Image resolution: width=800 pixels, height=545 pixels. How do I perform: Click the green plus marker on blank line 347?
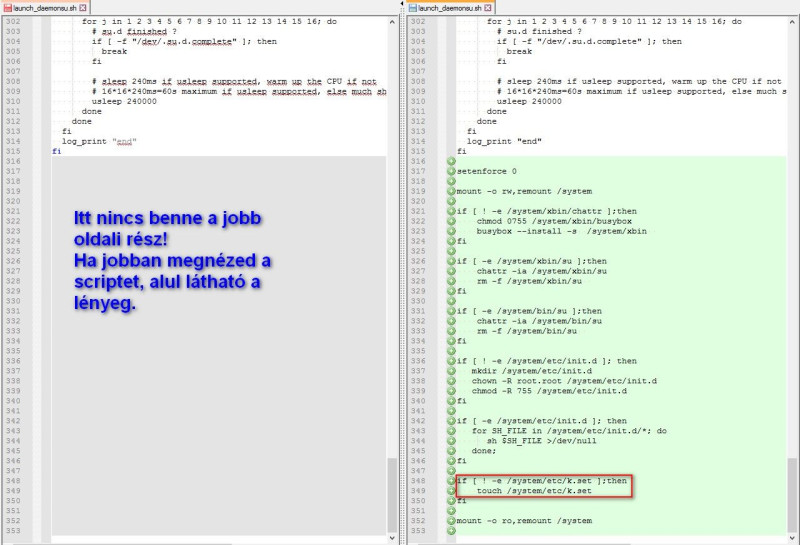[x=451, y=471]
